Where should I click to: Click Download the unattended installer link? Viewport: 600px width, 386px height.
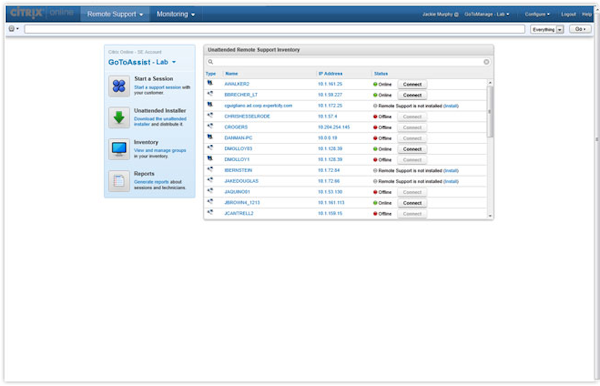(x=160, y=121)
